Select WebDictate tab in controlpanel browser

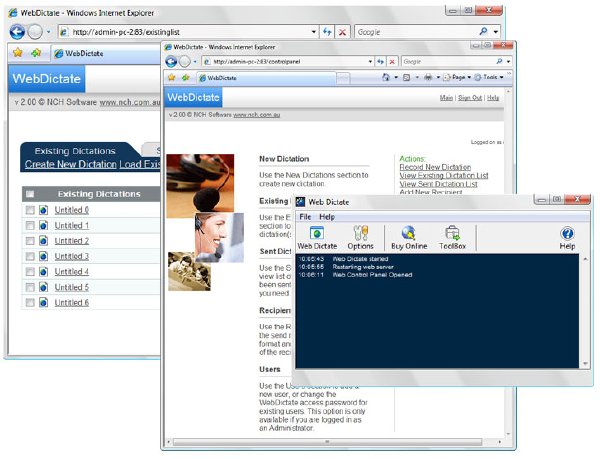266,78
